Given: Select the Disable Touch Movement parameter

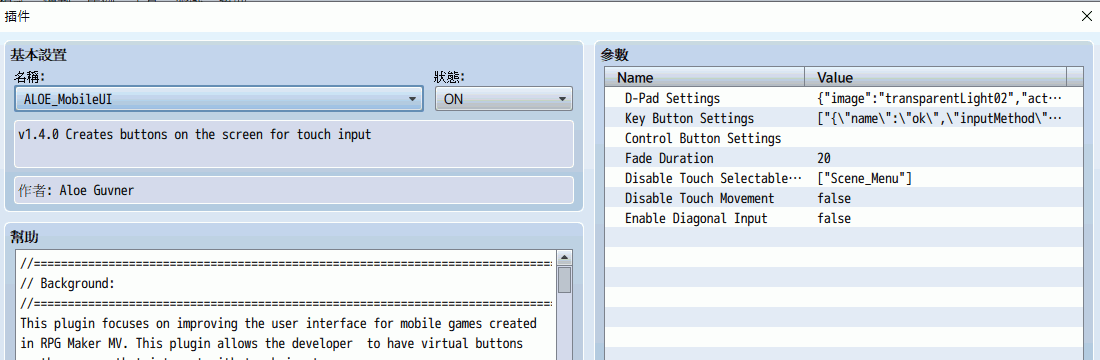Looking at the screenshot, I should coord(699,199).
